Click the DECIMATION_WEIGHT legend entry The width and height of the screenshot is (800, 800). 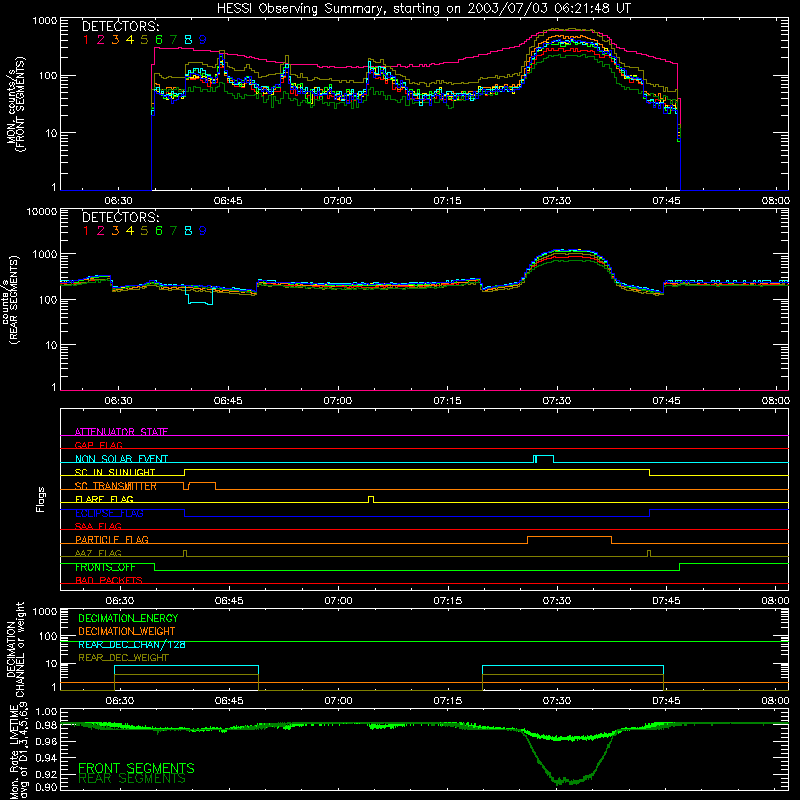click(x=127, y=631)
